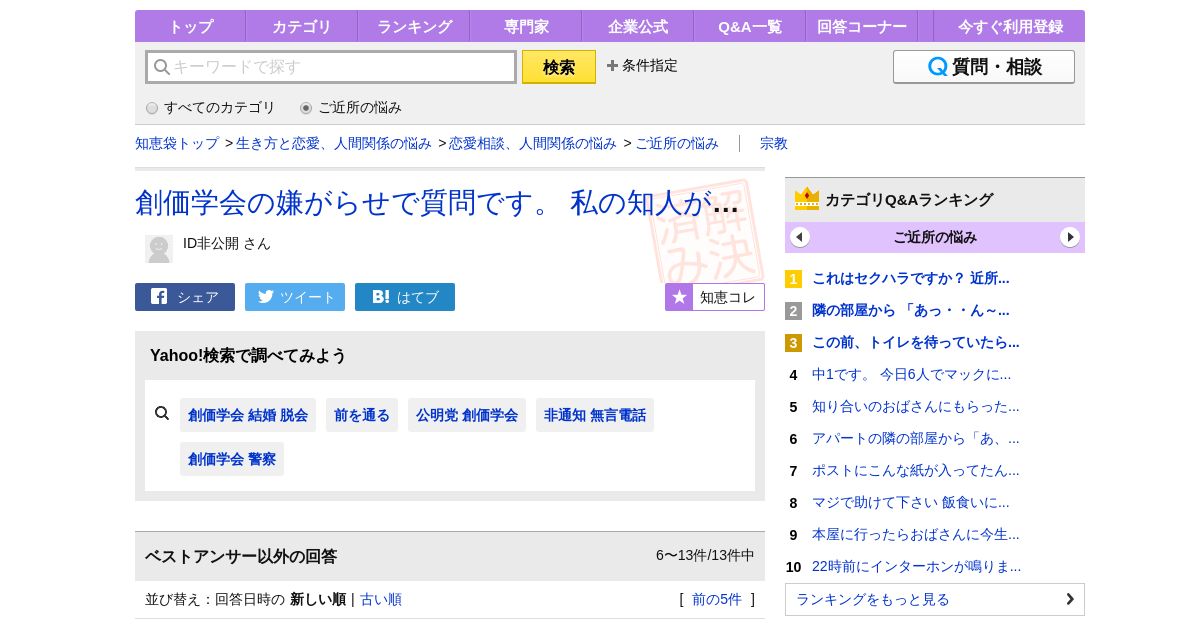
Task: Open ランキングをもっと見る link
Action: point(934,599)
